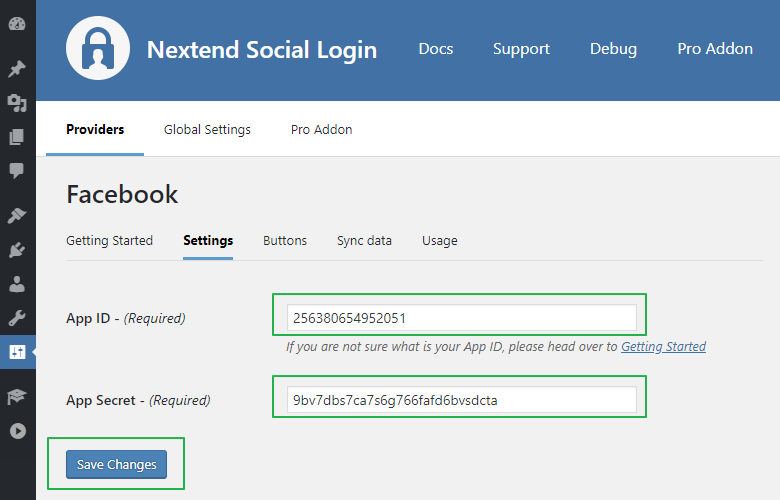Click into the App ID field

[x=461, y=318]
